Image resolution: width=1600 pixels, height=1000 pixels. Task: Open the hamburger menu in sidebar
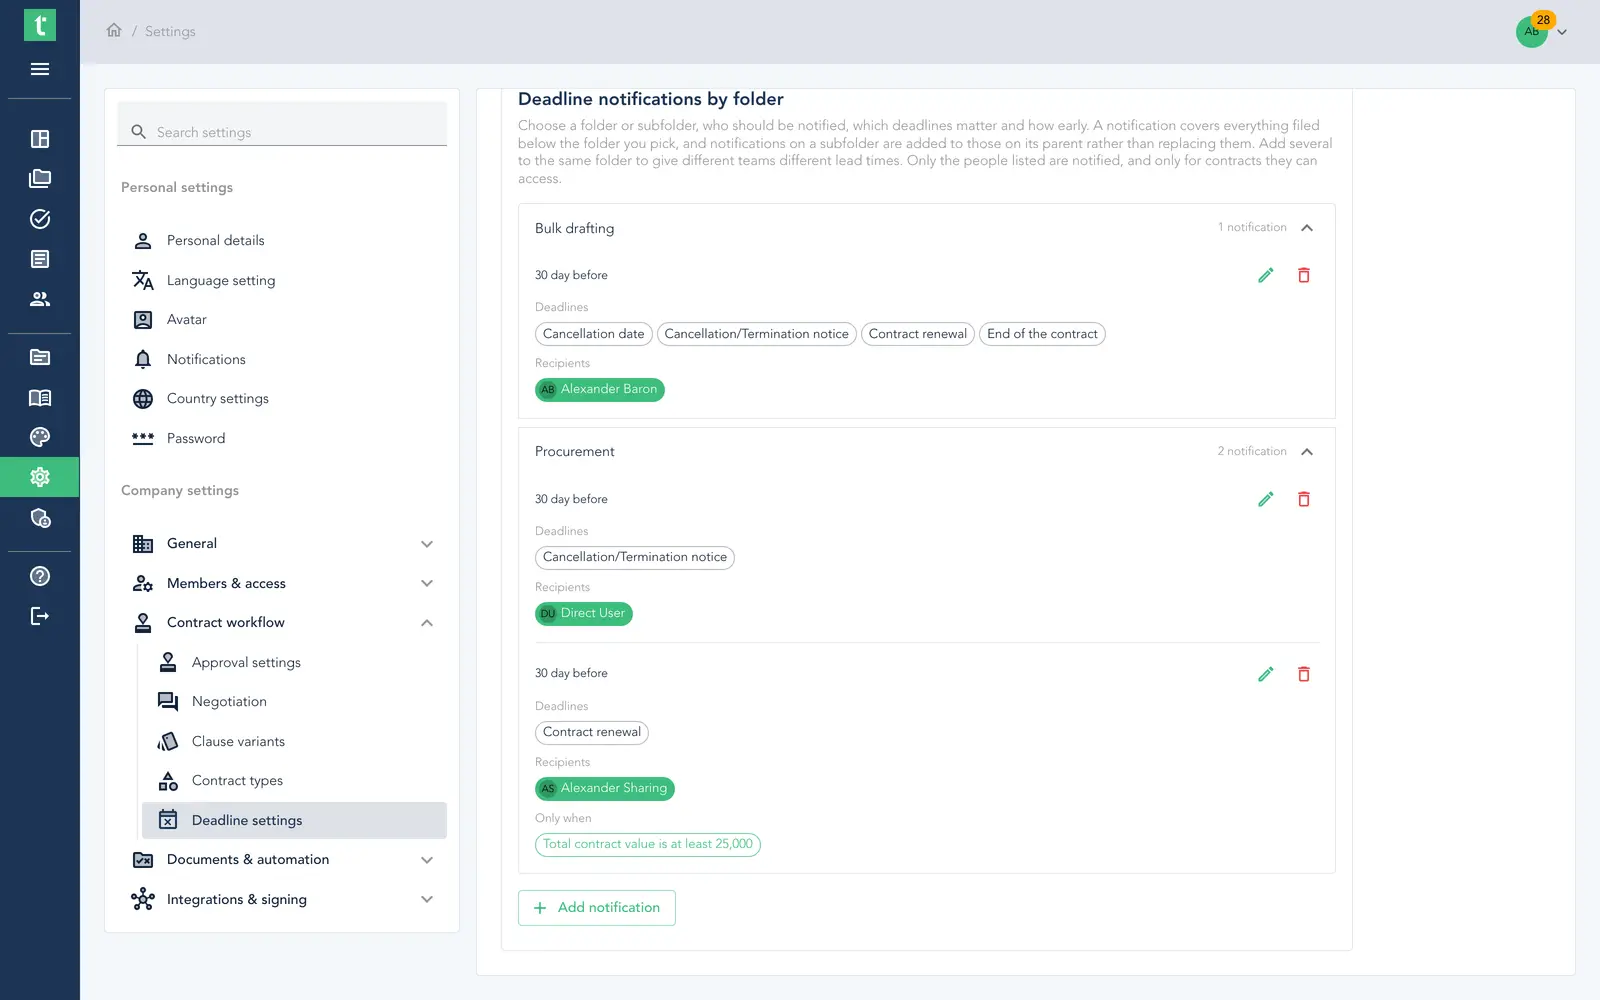pos(40,69)
